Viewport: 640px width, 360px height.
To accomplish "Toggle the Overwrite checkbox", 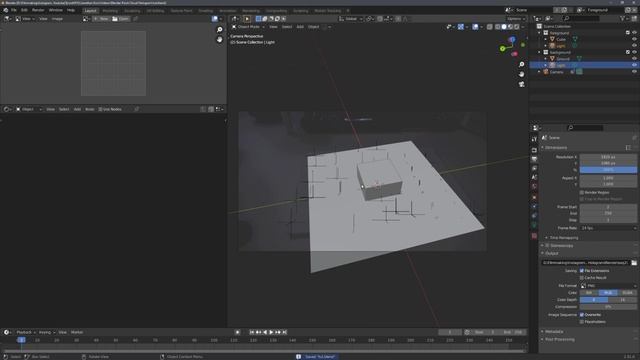I will pyautogui.click(x=582, y=315).
